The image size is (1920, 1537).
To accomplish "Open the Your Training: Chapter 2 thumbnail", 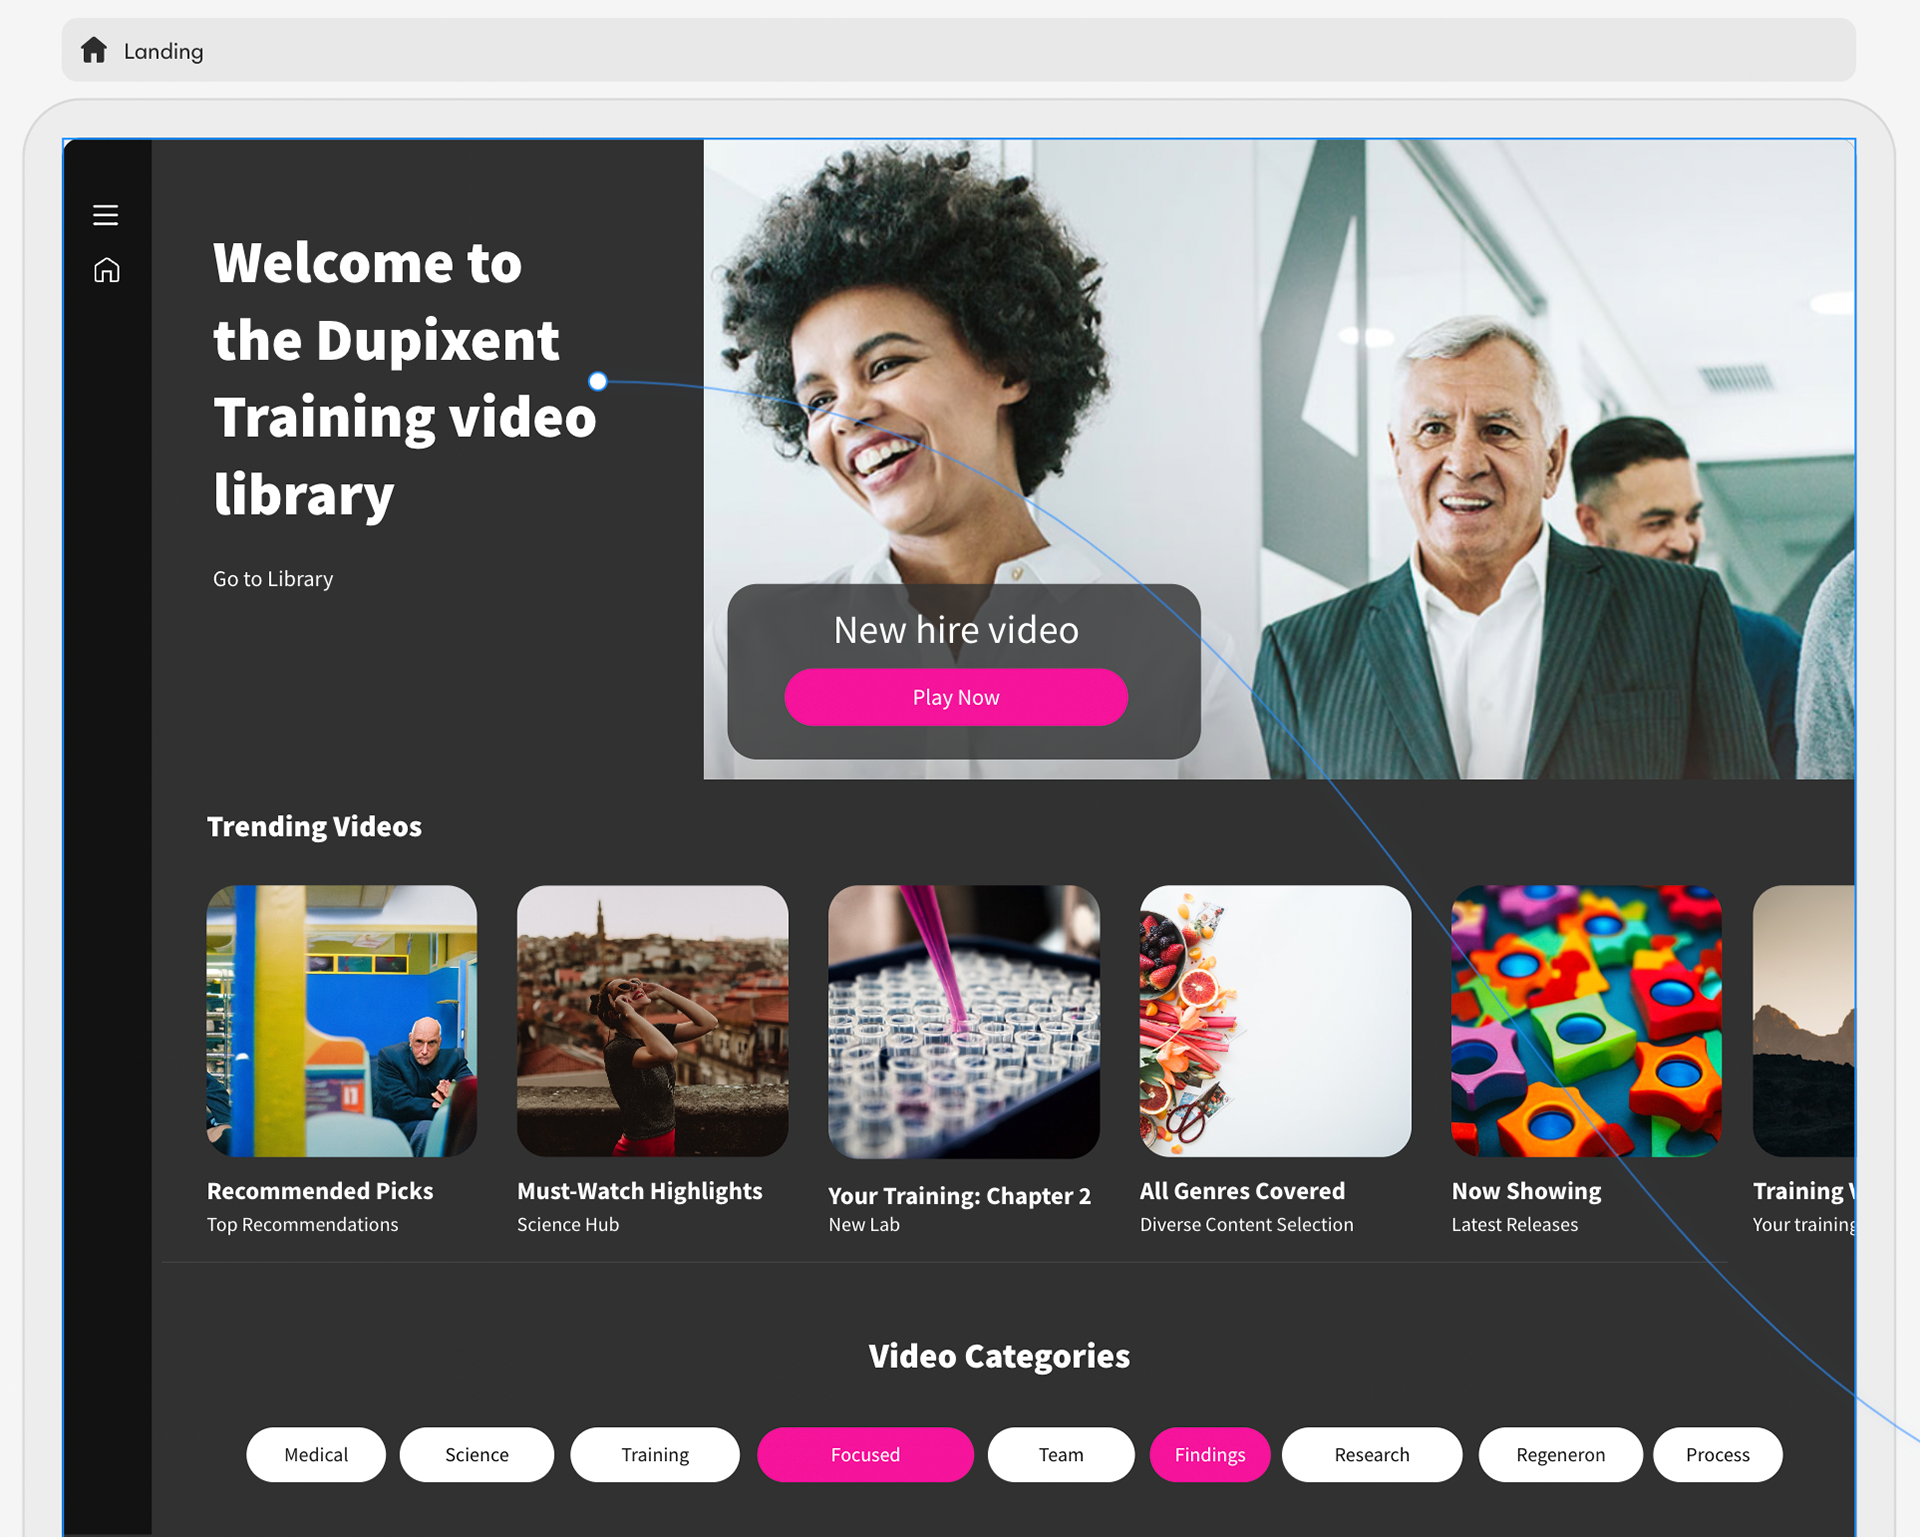I will (x=964, y=1022).
